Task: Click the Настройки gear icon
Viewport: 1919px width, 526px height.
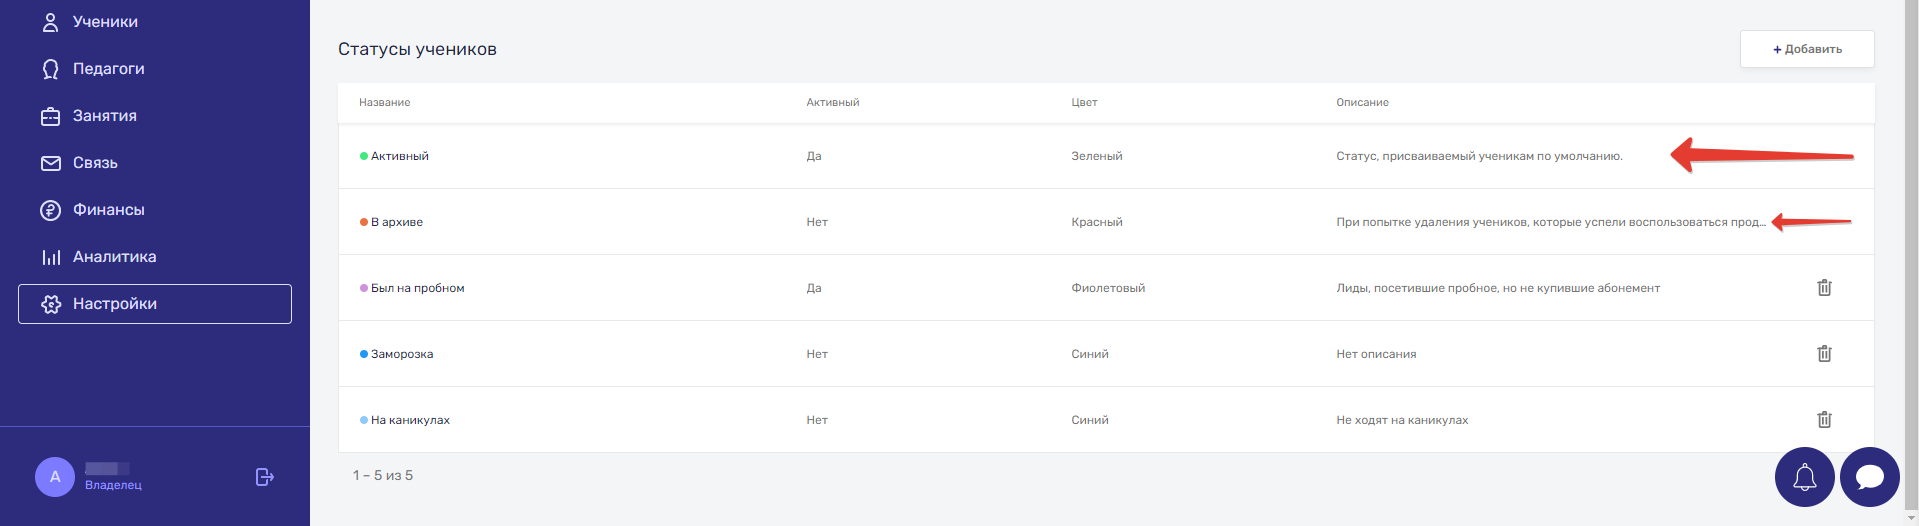Action: [x=51, y=304]
